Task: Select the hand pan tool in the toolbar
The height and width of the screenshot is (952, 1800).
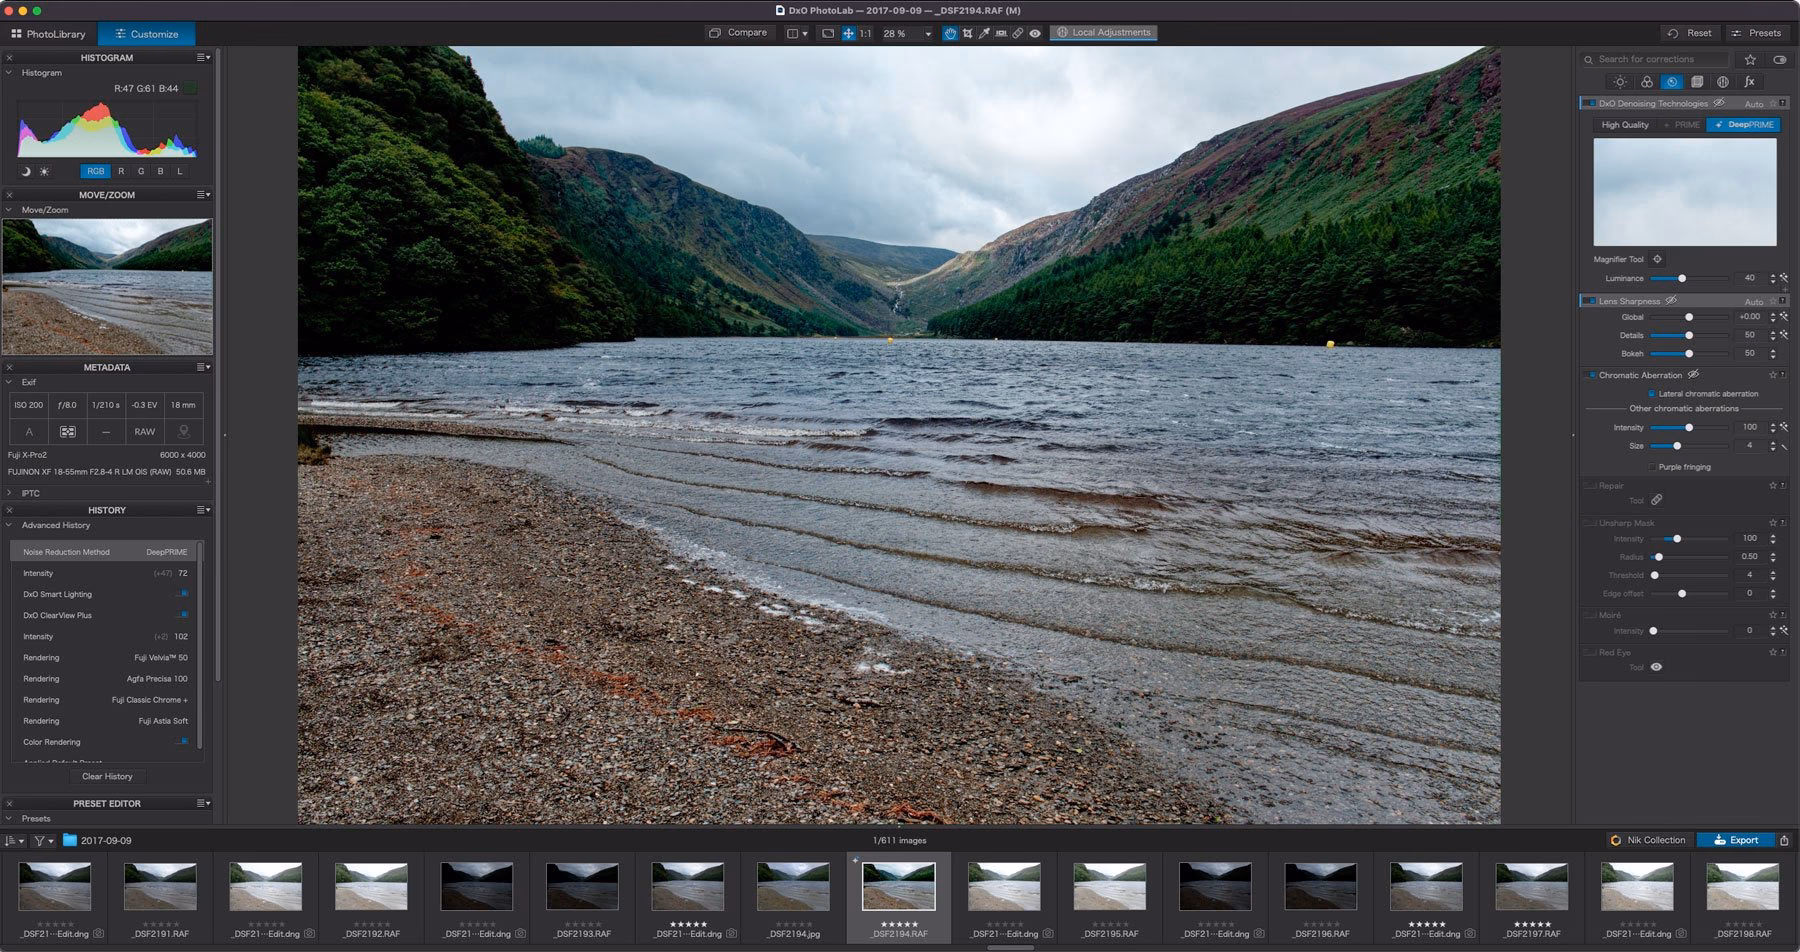Action: [951, 32]
